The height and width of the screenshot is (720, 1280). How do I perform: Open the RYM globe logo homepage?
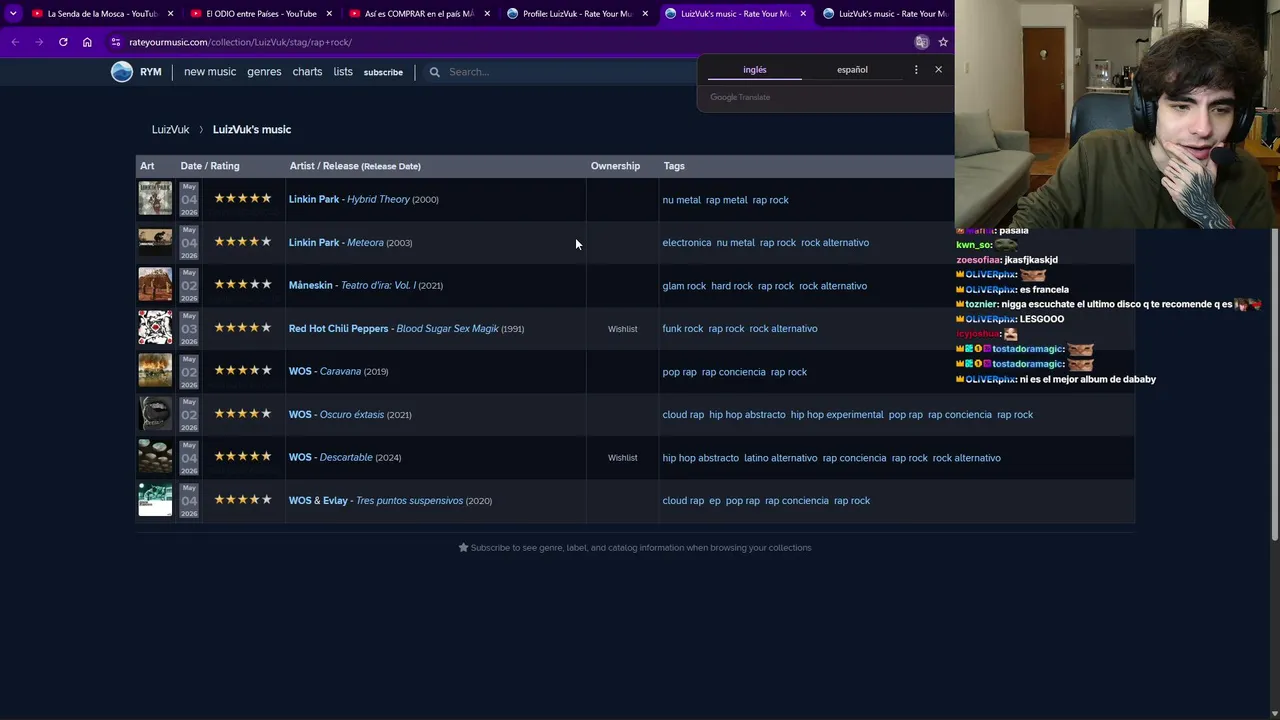coord(122,72)
